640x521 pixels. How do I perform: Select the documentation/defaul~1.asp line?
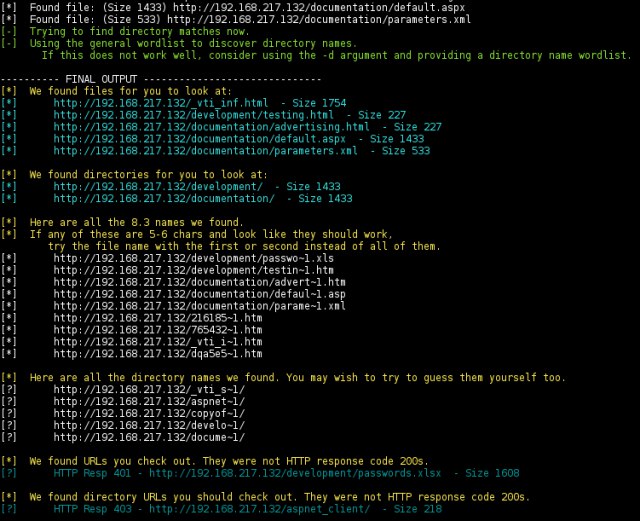pos(199,294)
